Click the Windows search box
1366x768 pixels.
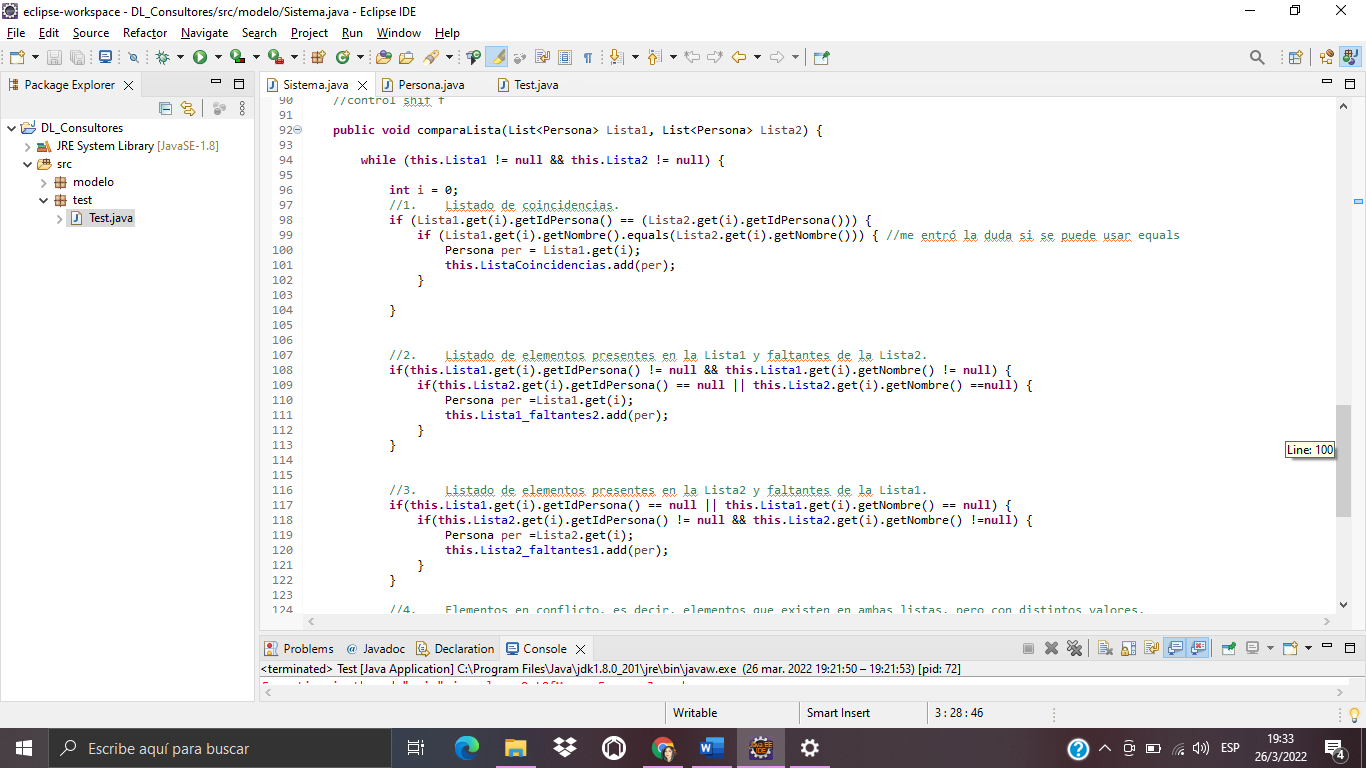pyautogui.click(x=218, y=748)
